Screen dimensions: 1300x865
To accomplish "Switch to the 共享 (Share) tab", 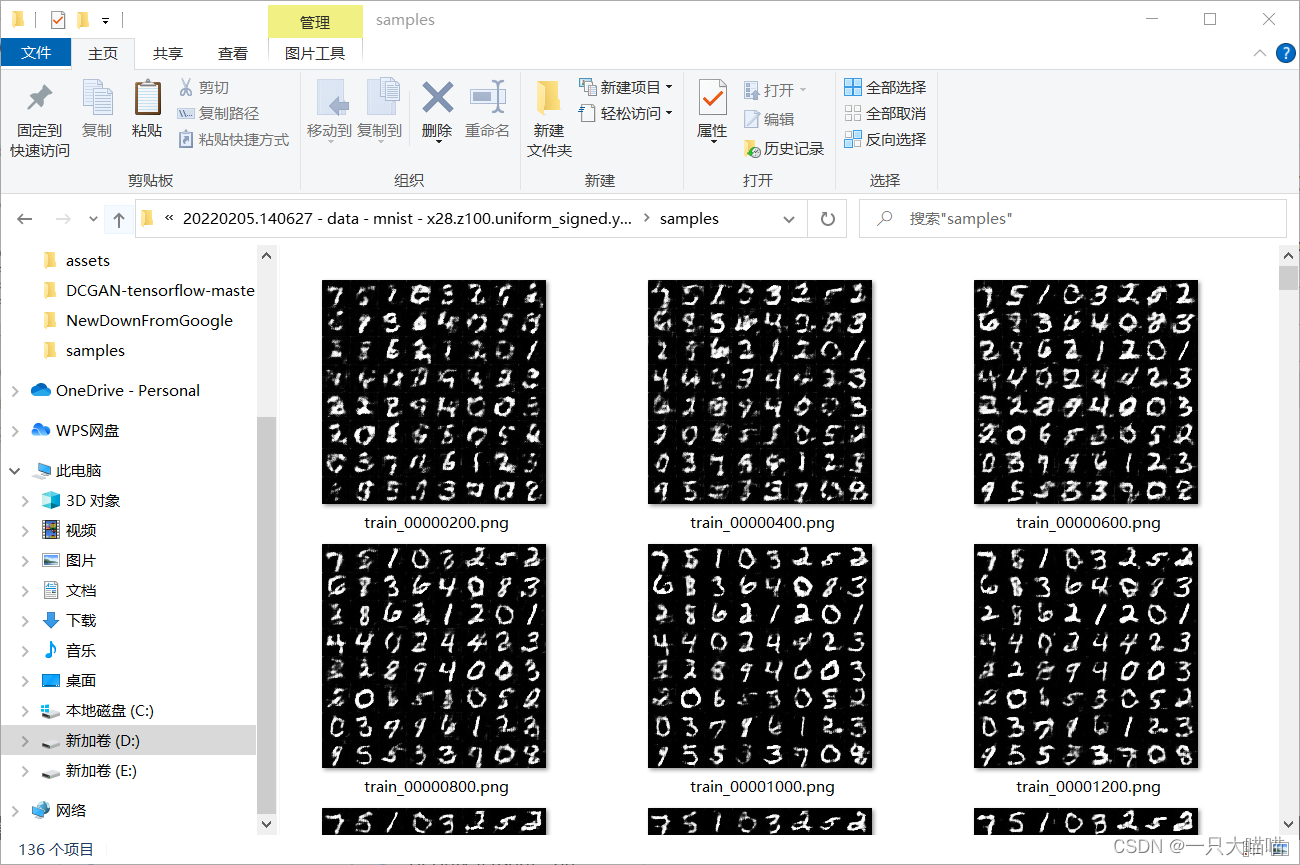I will click(x=168, y=53).
